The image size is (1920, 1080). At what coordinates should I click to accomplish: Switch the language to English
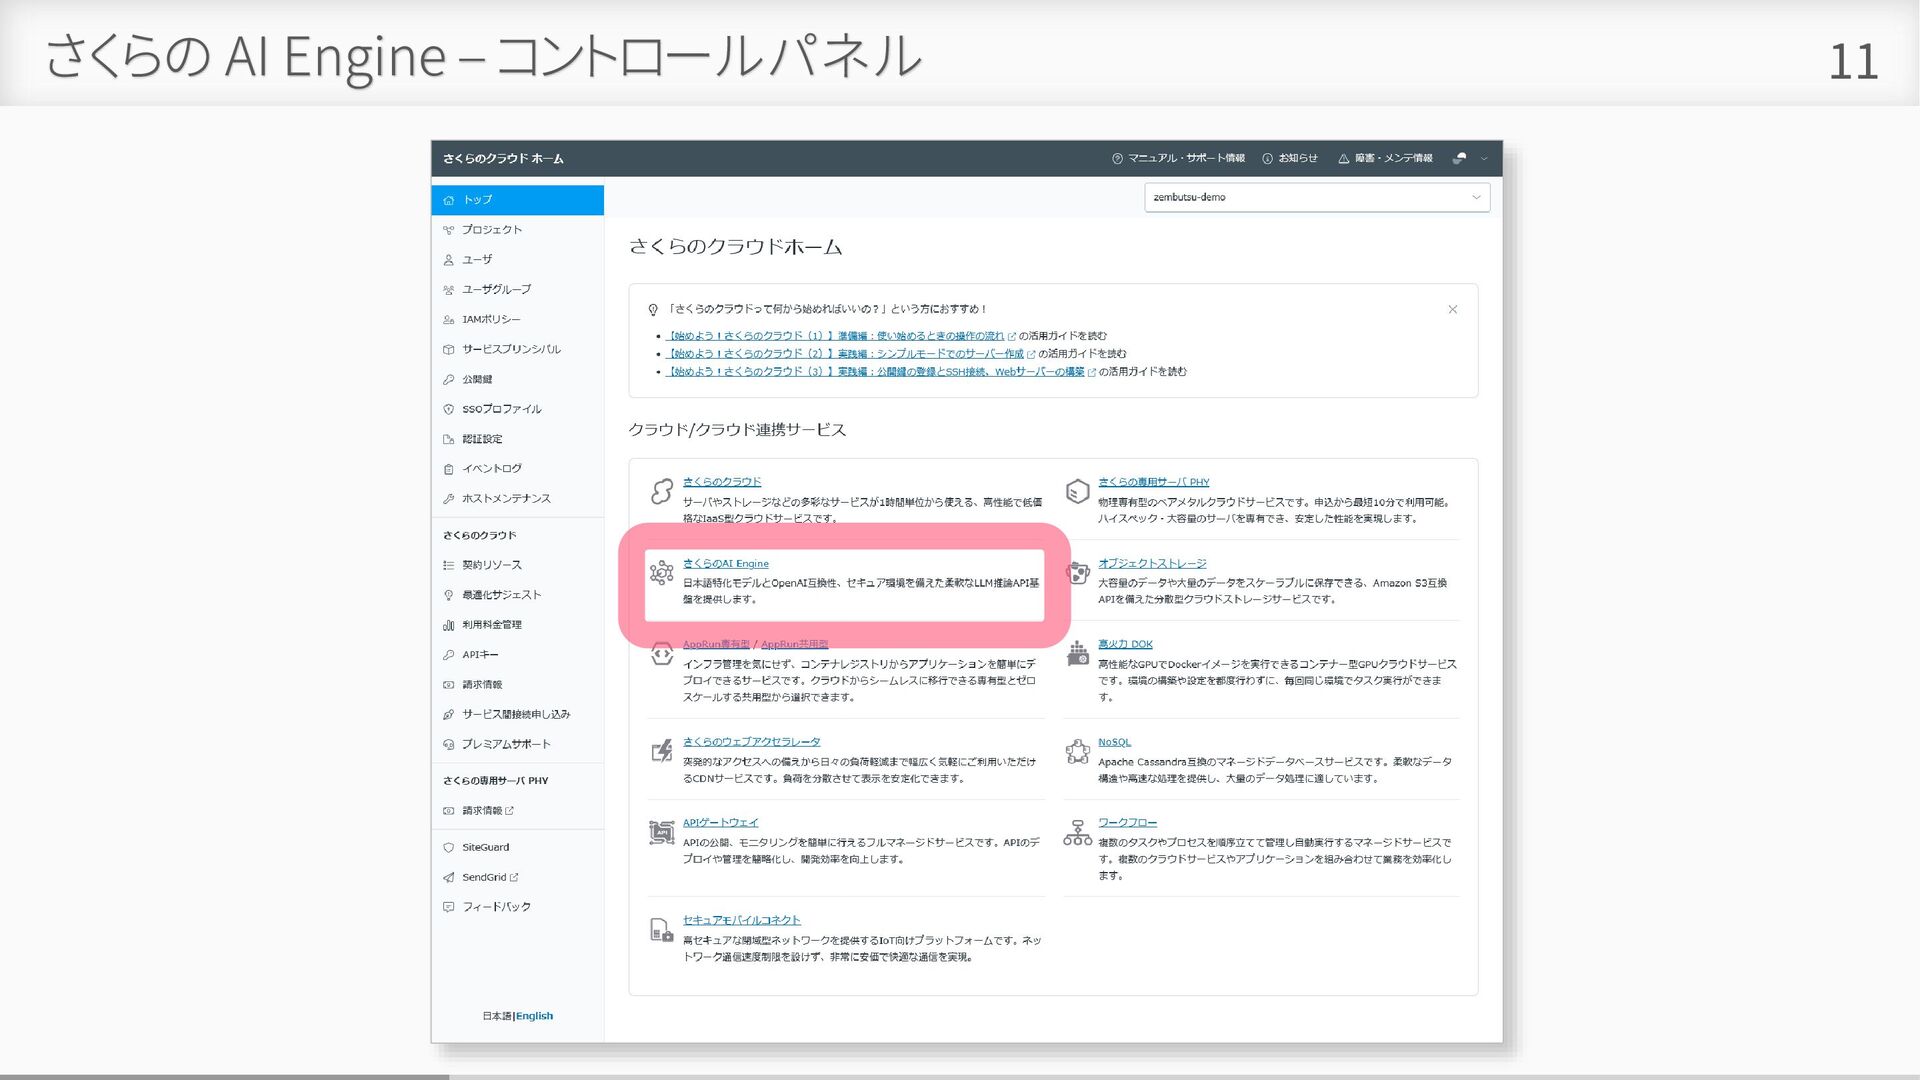pyautogui.click(x=534, y=1016)
